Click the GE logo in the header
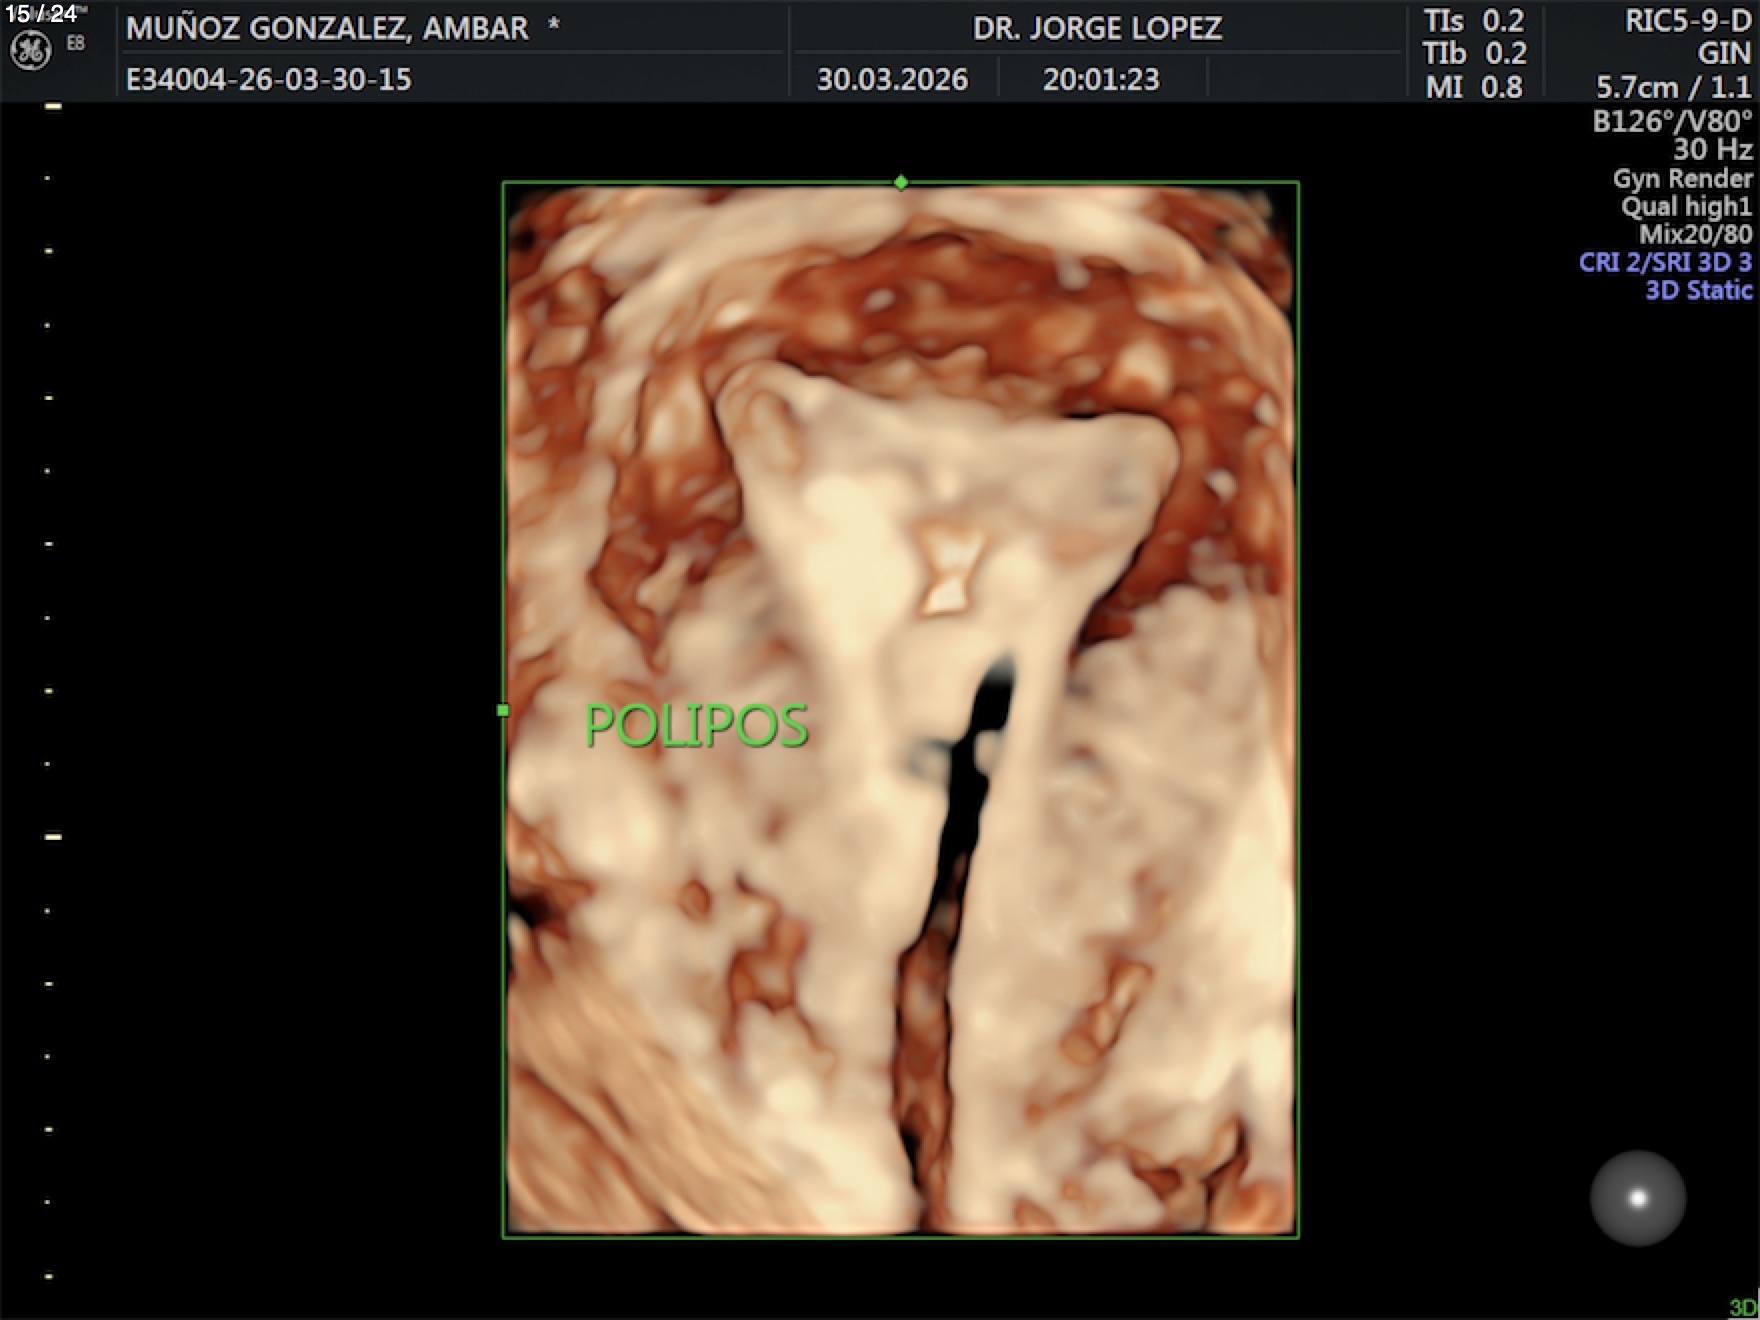 pos(30,51)
